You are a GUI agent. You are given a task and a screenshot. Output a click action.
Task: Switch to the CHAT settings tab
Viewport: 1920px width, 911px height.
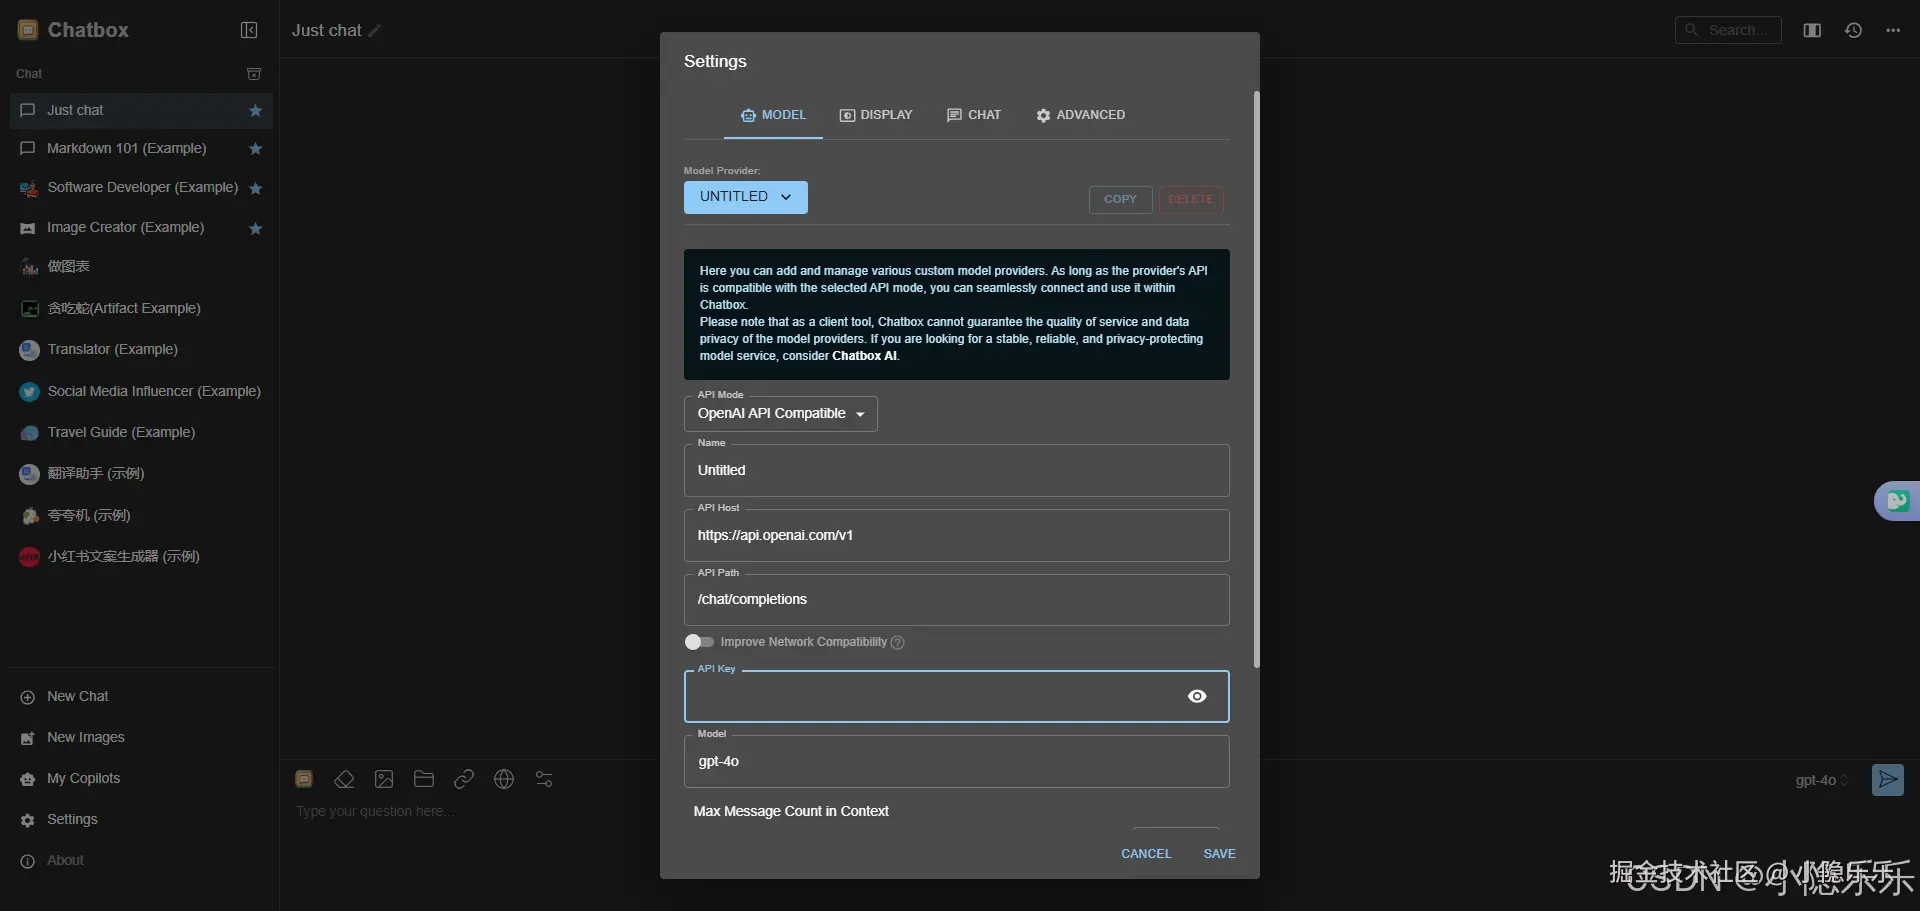974,115
